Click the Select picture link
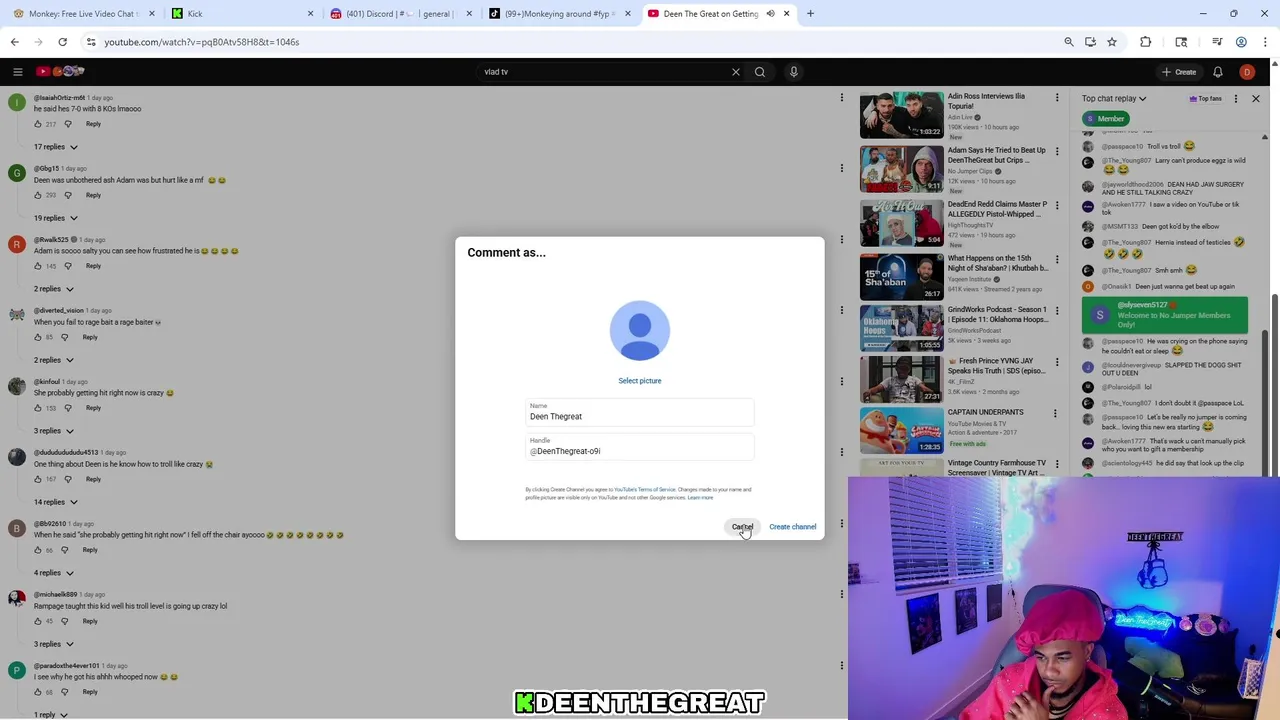This screenshot has width=1280, height=720. point(640,381)
